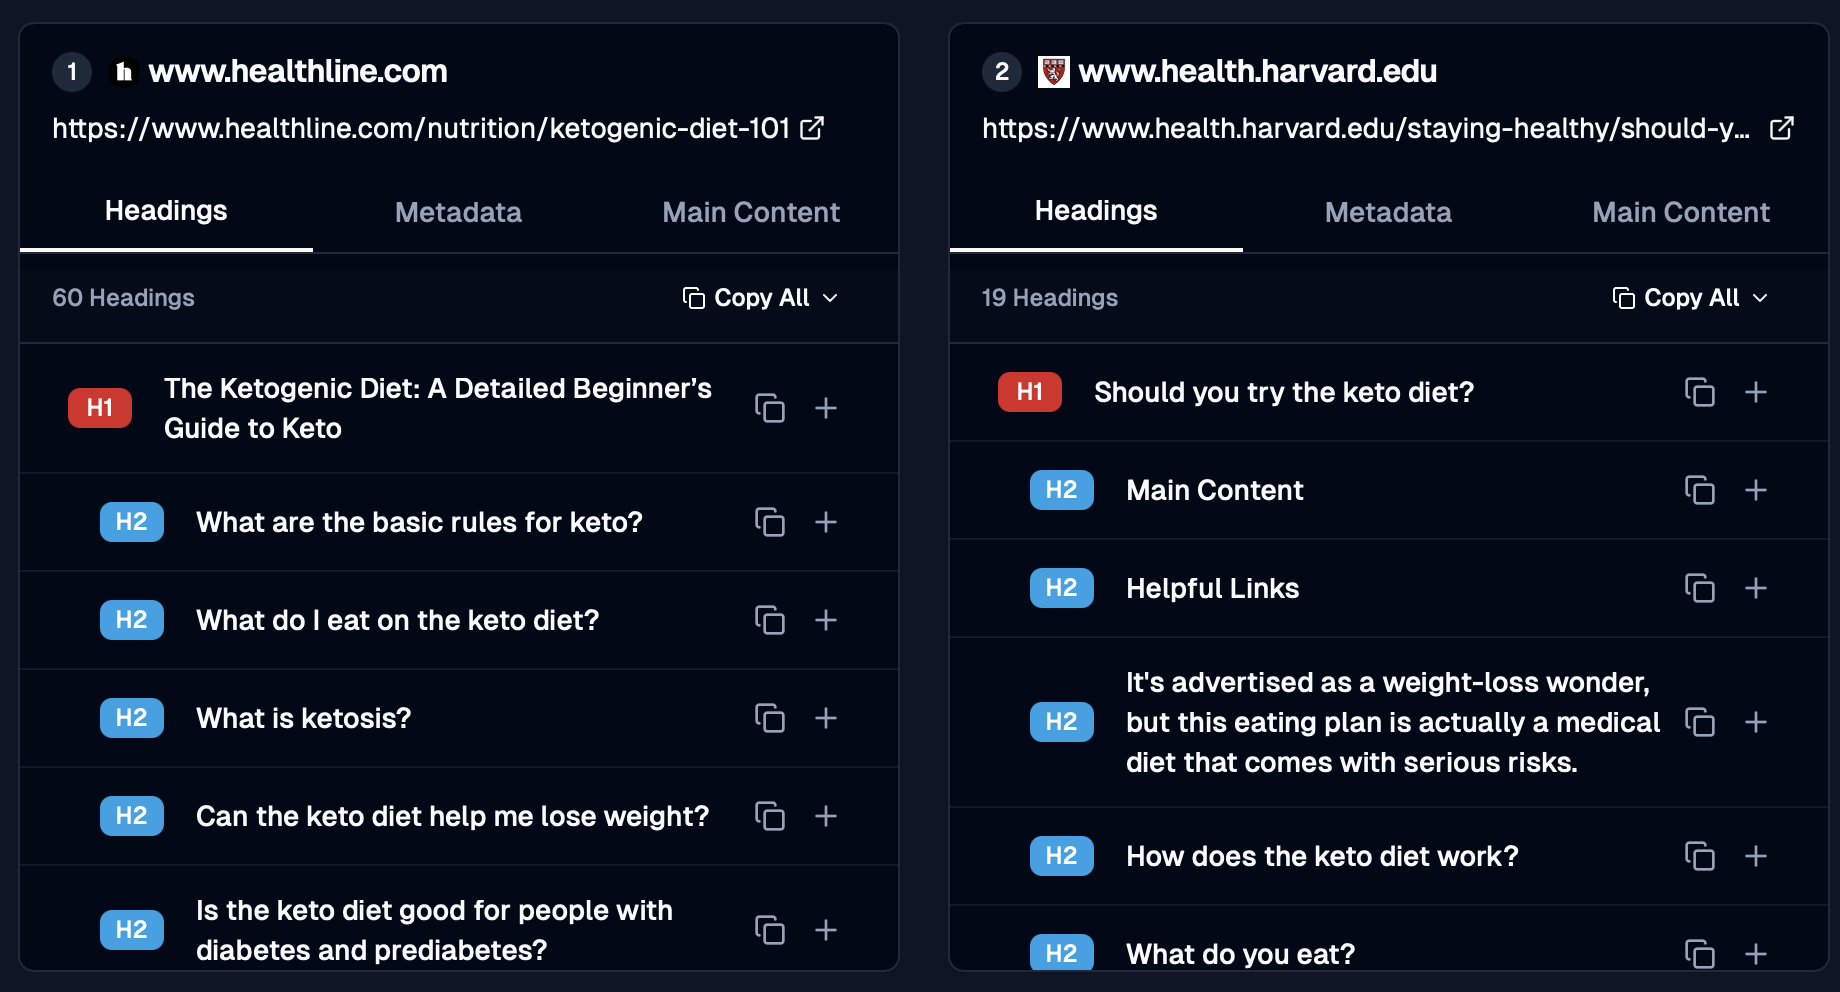
Task: Add 'What are the basic rules for keto?' heading
Action: [x=825, y=522]
